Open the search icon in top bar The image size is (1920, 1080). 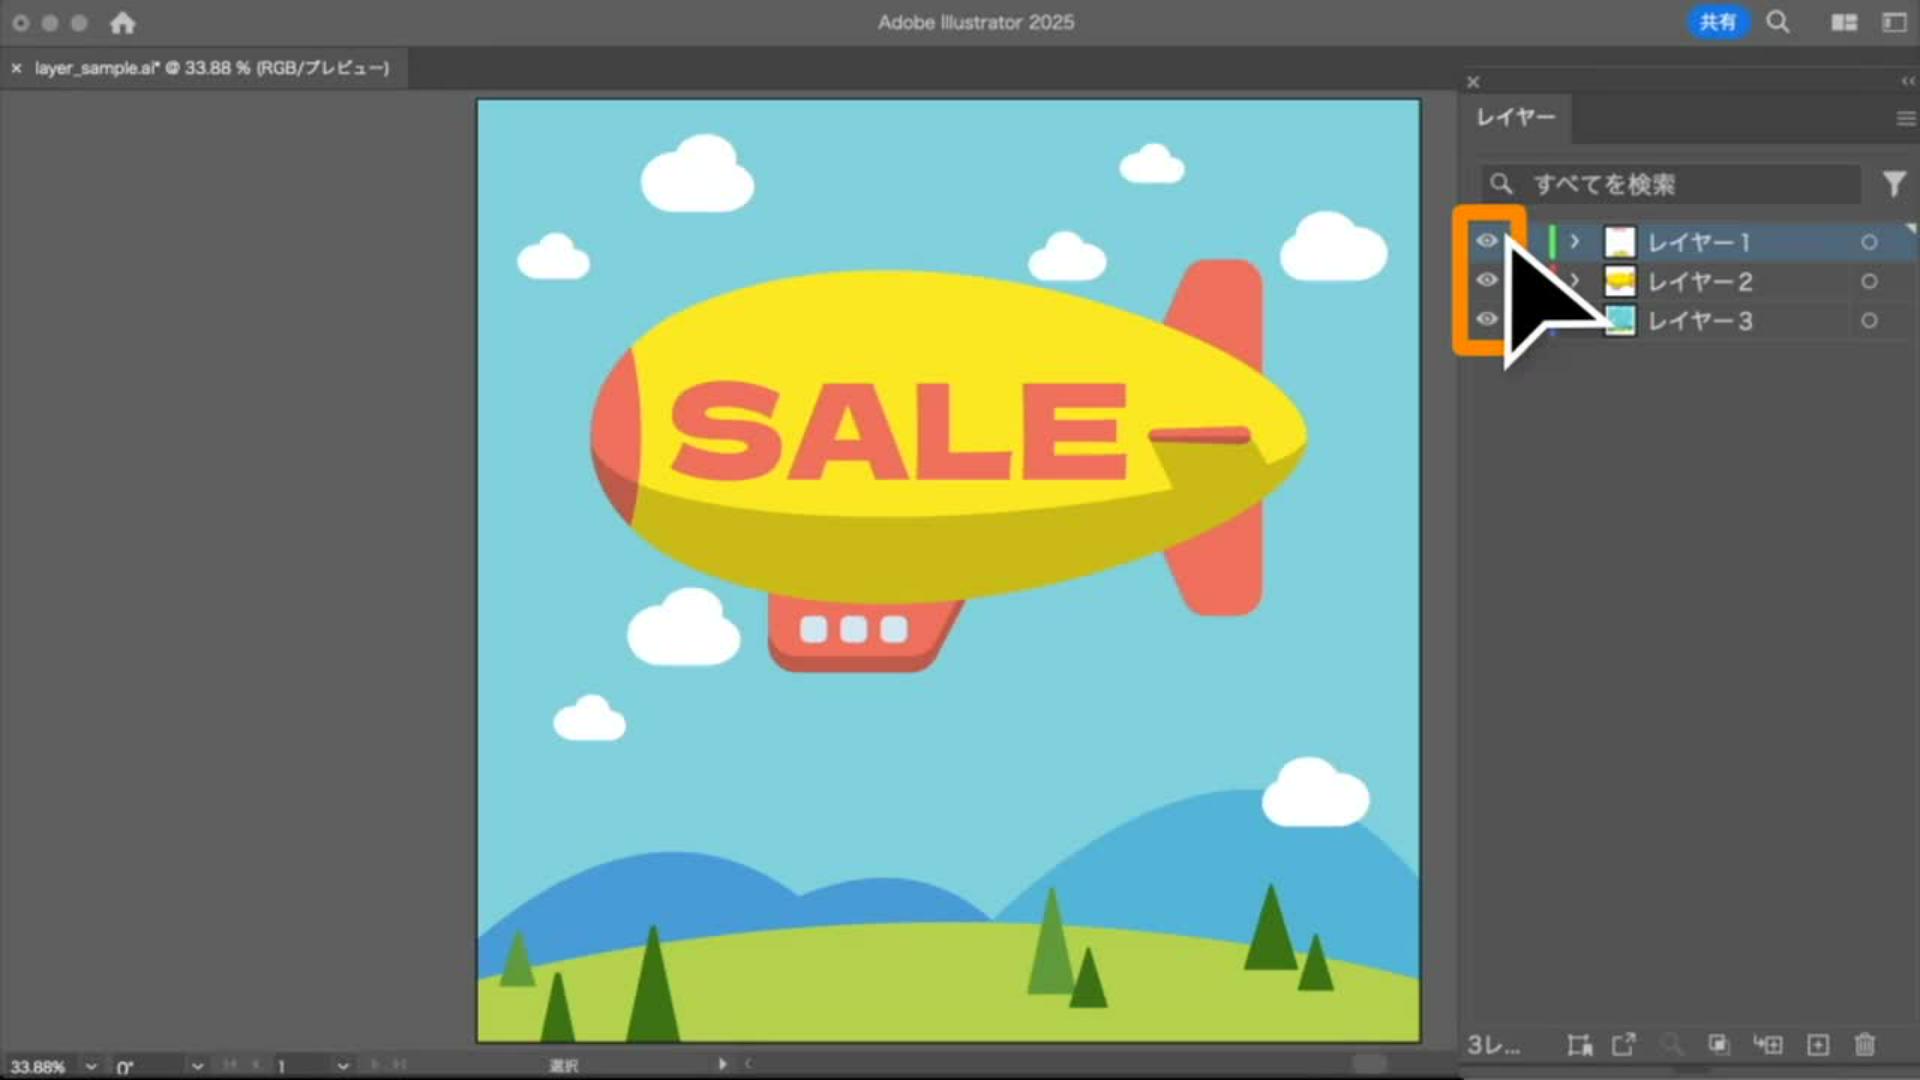pos(1777,22)
